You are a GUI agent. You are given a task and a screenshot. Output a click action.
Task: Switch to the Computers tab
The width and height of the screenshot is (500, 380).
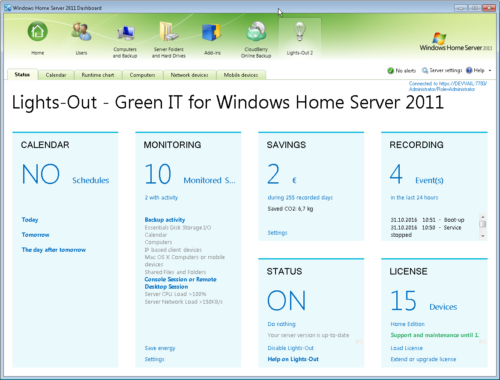142,75
